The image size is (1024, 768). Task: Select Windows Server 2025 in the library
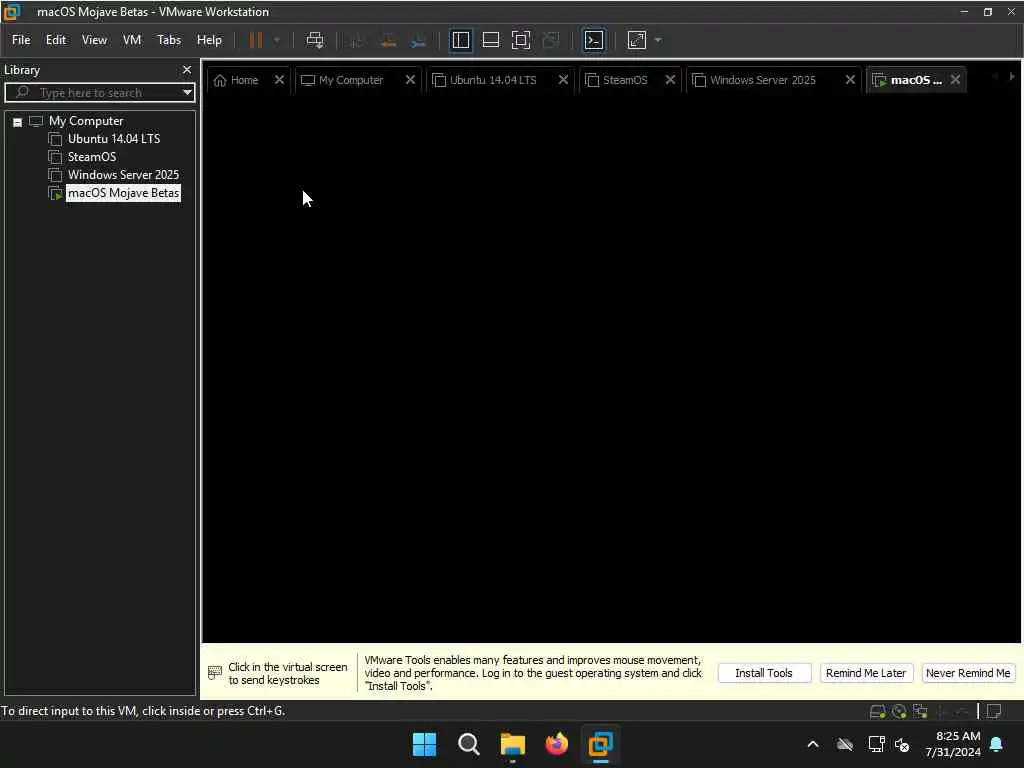(123, 174)
